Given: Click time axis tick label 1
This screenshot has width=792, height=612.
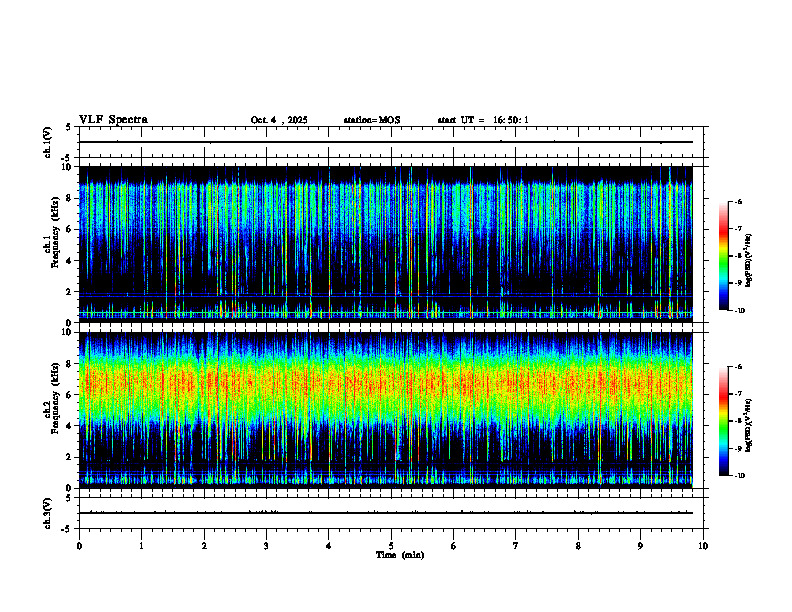Looking at the screenshot, I should [x=141, y=546].
